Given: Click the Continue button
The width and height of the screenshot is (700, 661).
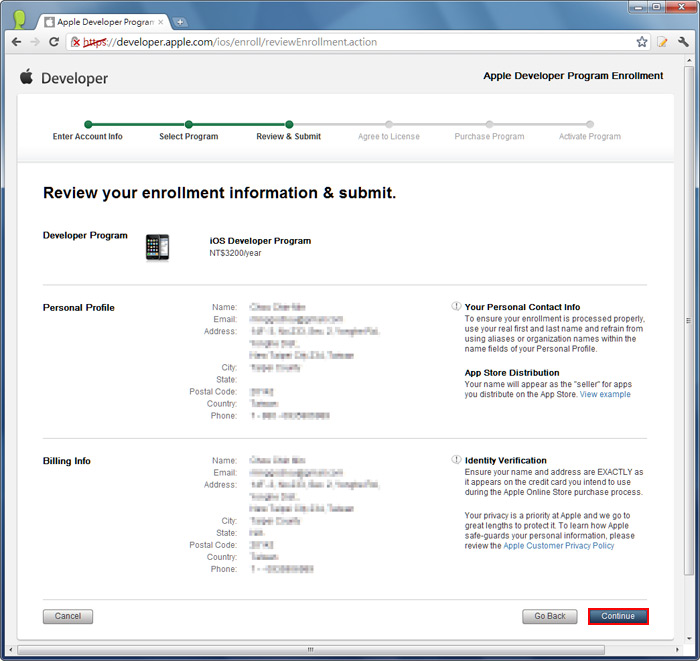Looking at the screenshot, I should [618, 616].
